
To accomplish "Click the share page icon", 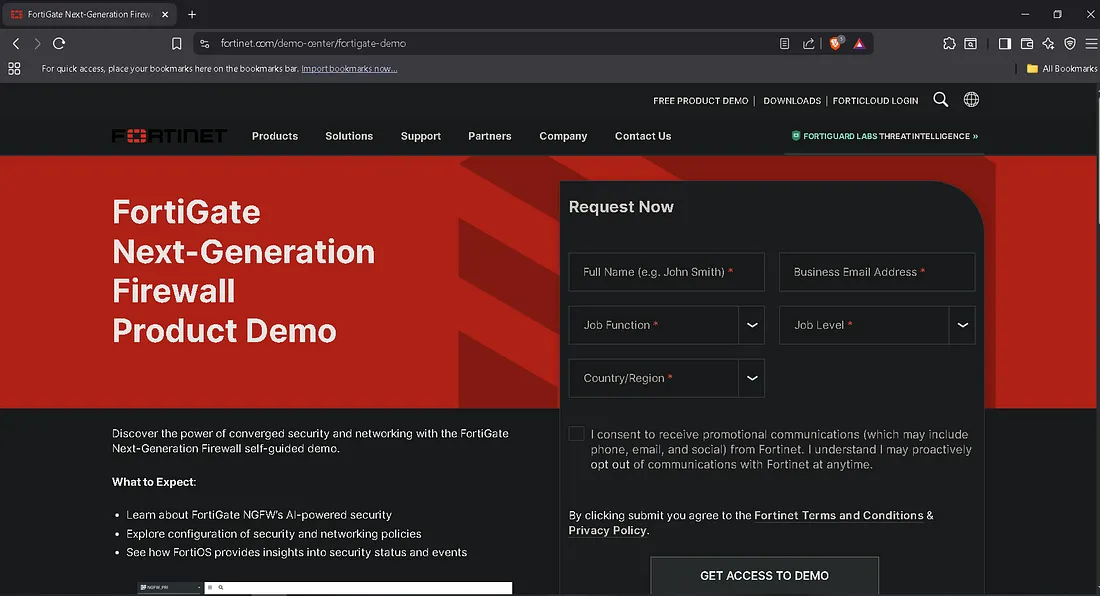I will (x=808, y=43).
